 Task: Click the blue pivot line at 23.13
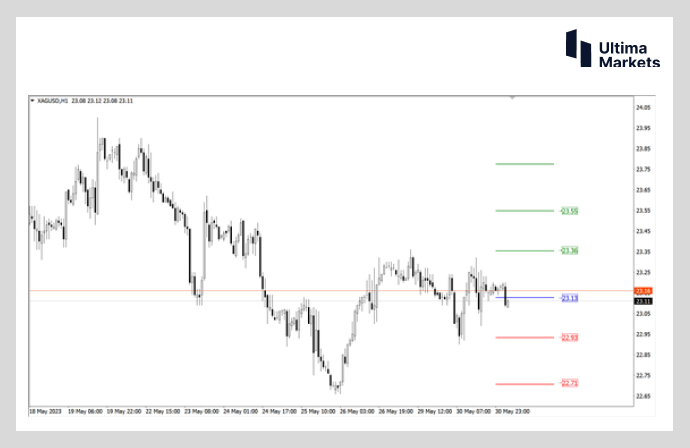(525, 297)
